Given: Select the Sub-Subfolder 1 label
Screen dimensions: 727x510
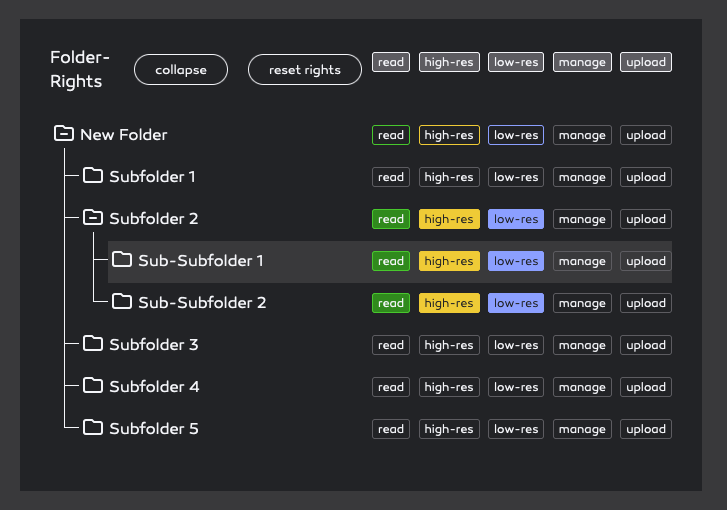Looking at the screenshot, I should pos(201,261).
